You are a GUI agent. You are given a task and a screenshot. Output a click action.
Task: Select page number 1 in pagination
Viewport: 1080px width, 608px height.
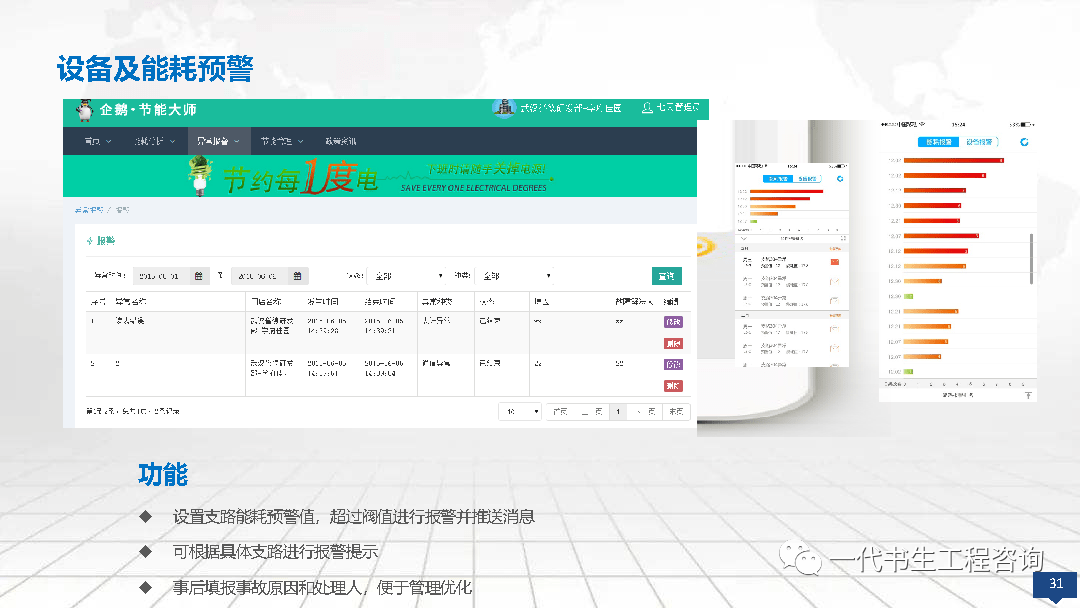tap(618, 411)
